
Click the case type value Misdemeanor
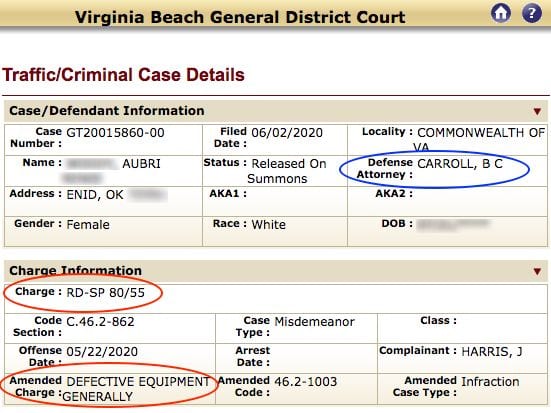point(315,322)
